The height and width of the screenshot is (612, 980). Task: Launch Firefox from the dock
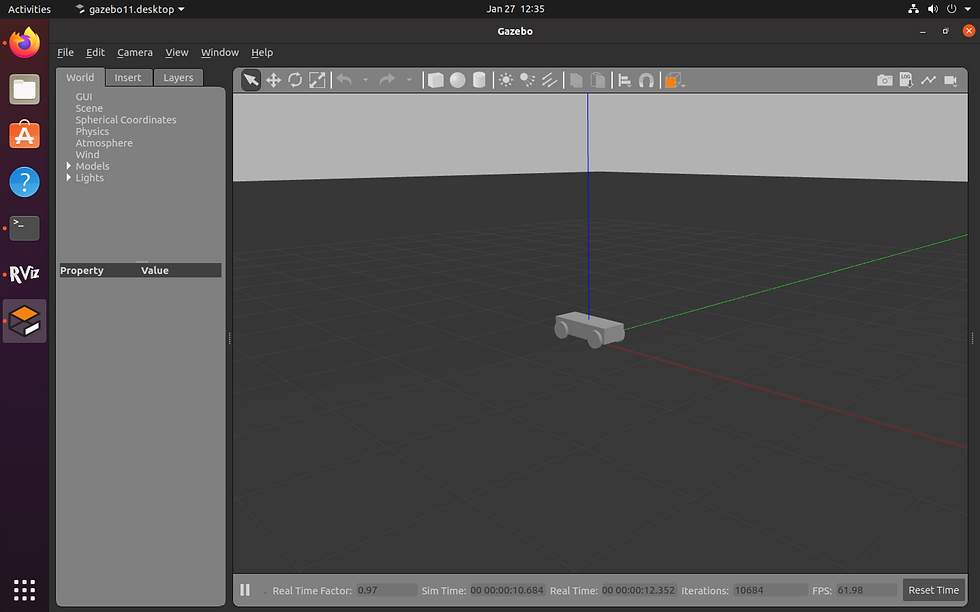coord(24,43)
